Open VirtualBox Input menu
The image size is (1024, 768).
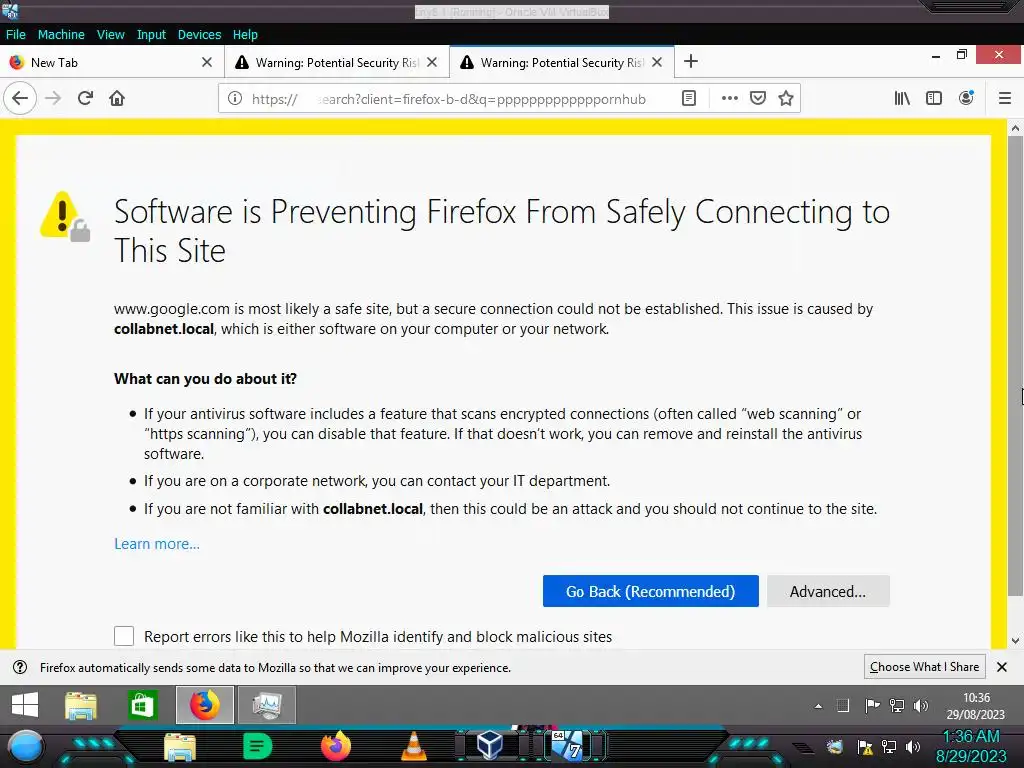click(151, 35)
